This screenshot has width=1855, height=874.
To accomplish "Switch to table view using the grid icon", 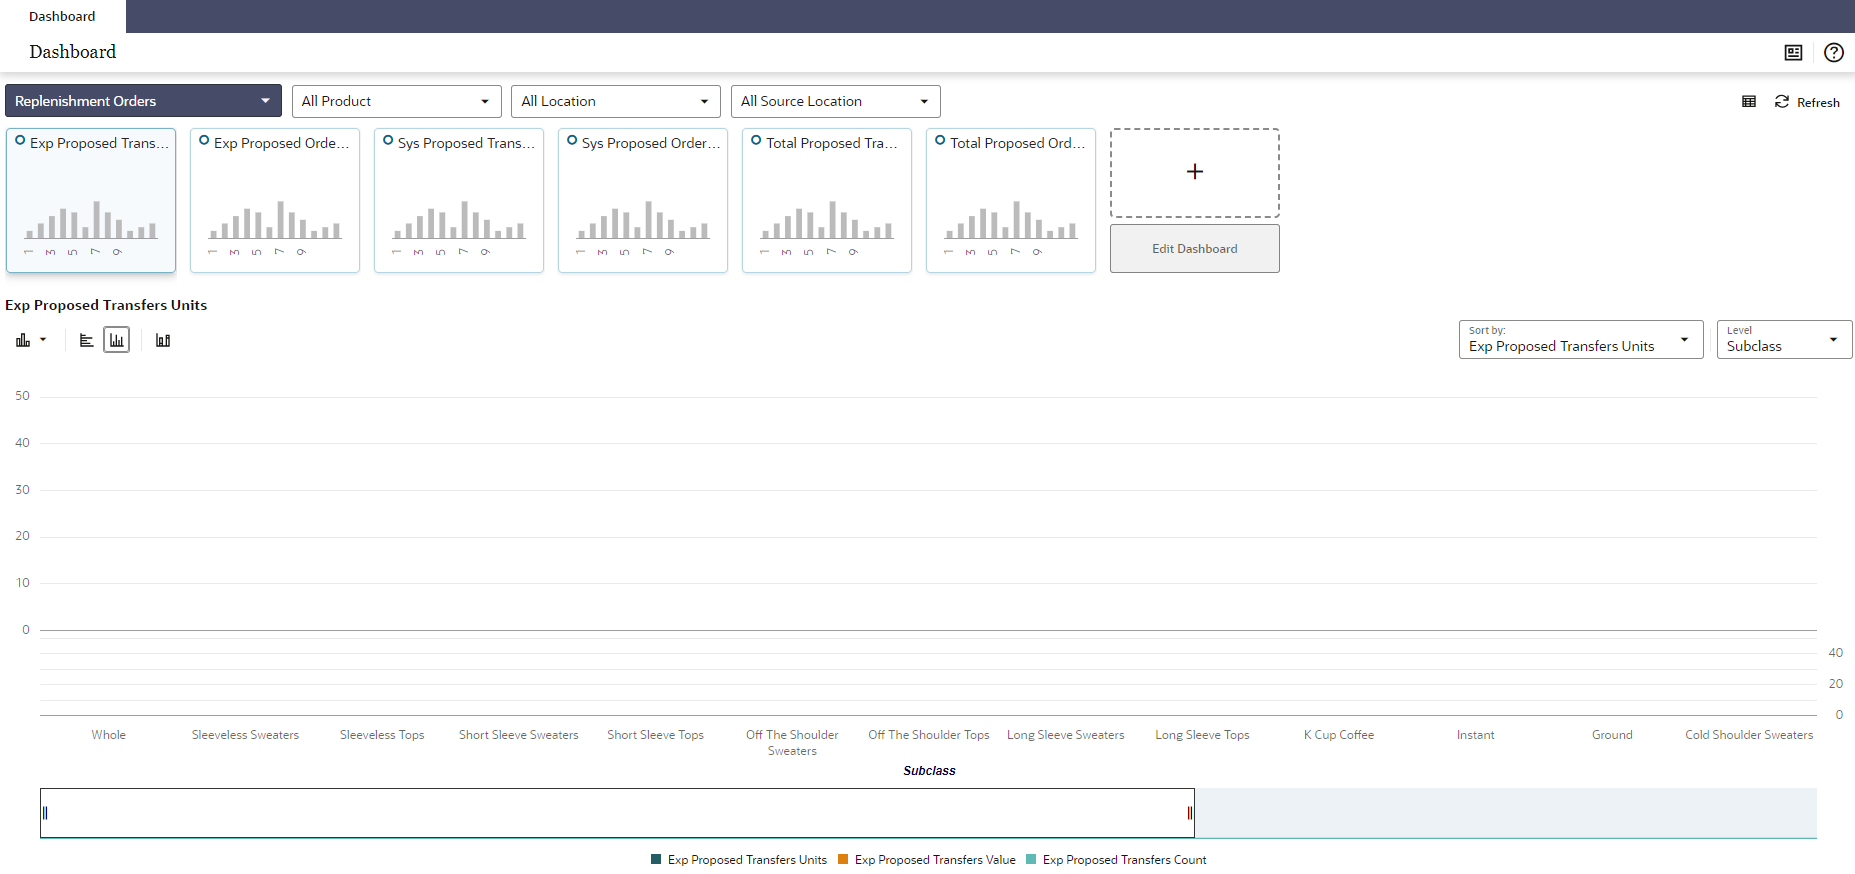I will pos(1749,102).
